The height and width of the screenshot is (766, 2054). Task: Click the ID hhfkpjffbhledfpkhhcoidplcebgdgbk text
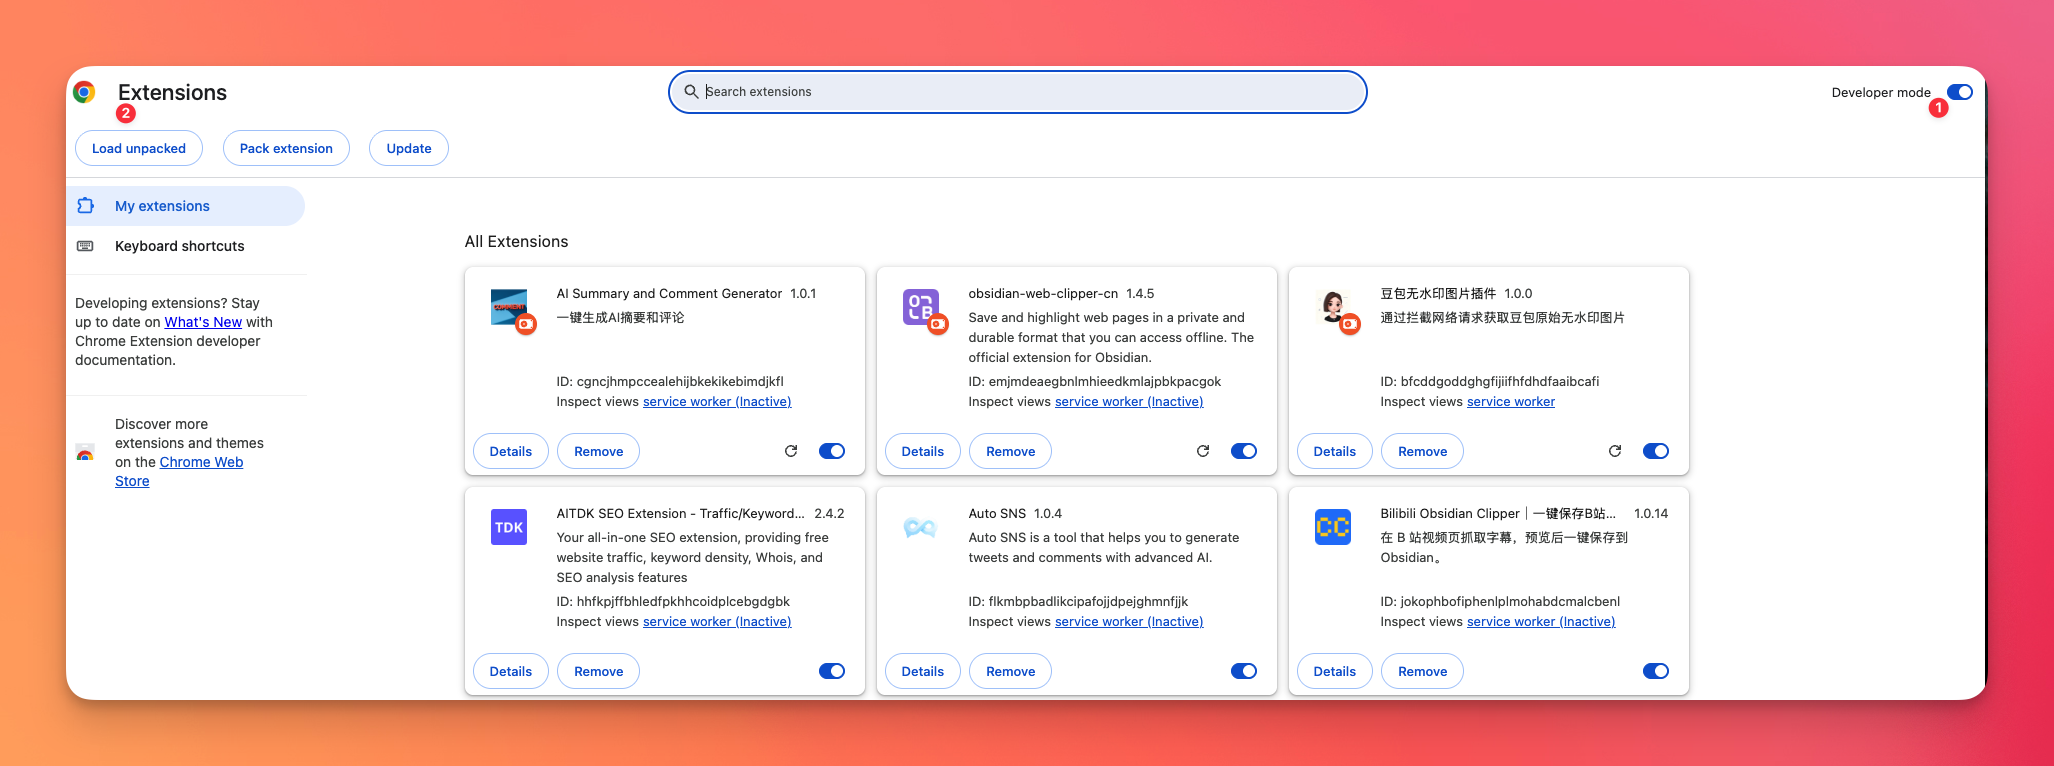[673, 602]
